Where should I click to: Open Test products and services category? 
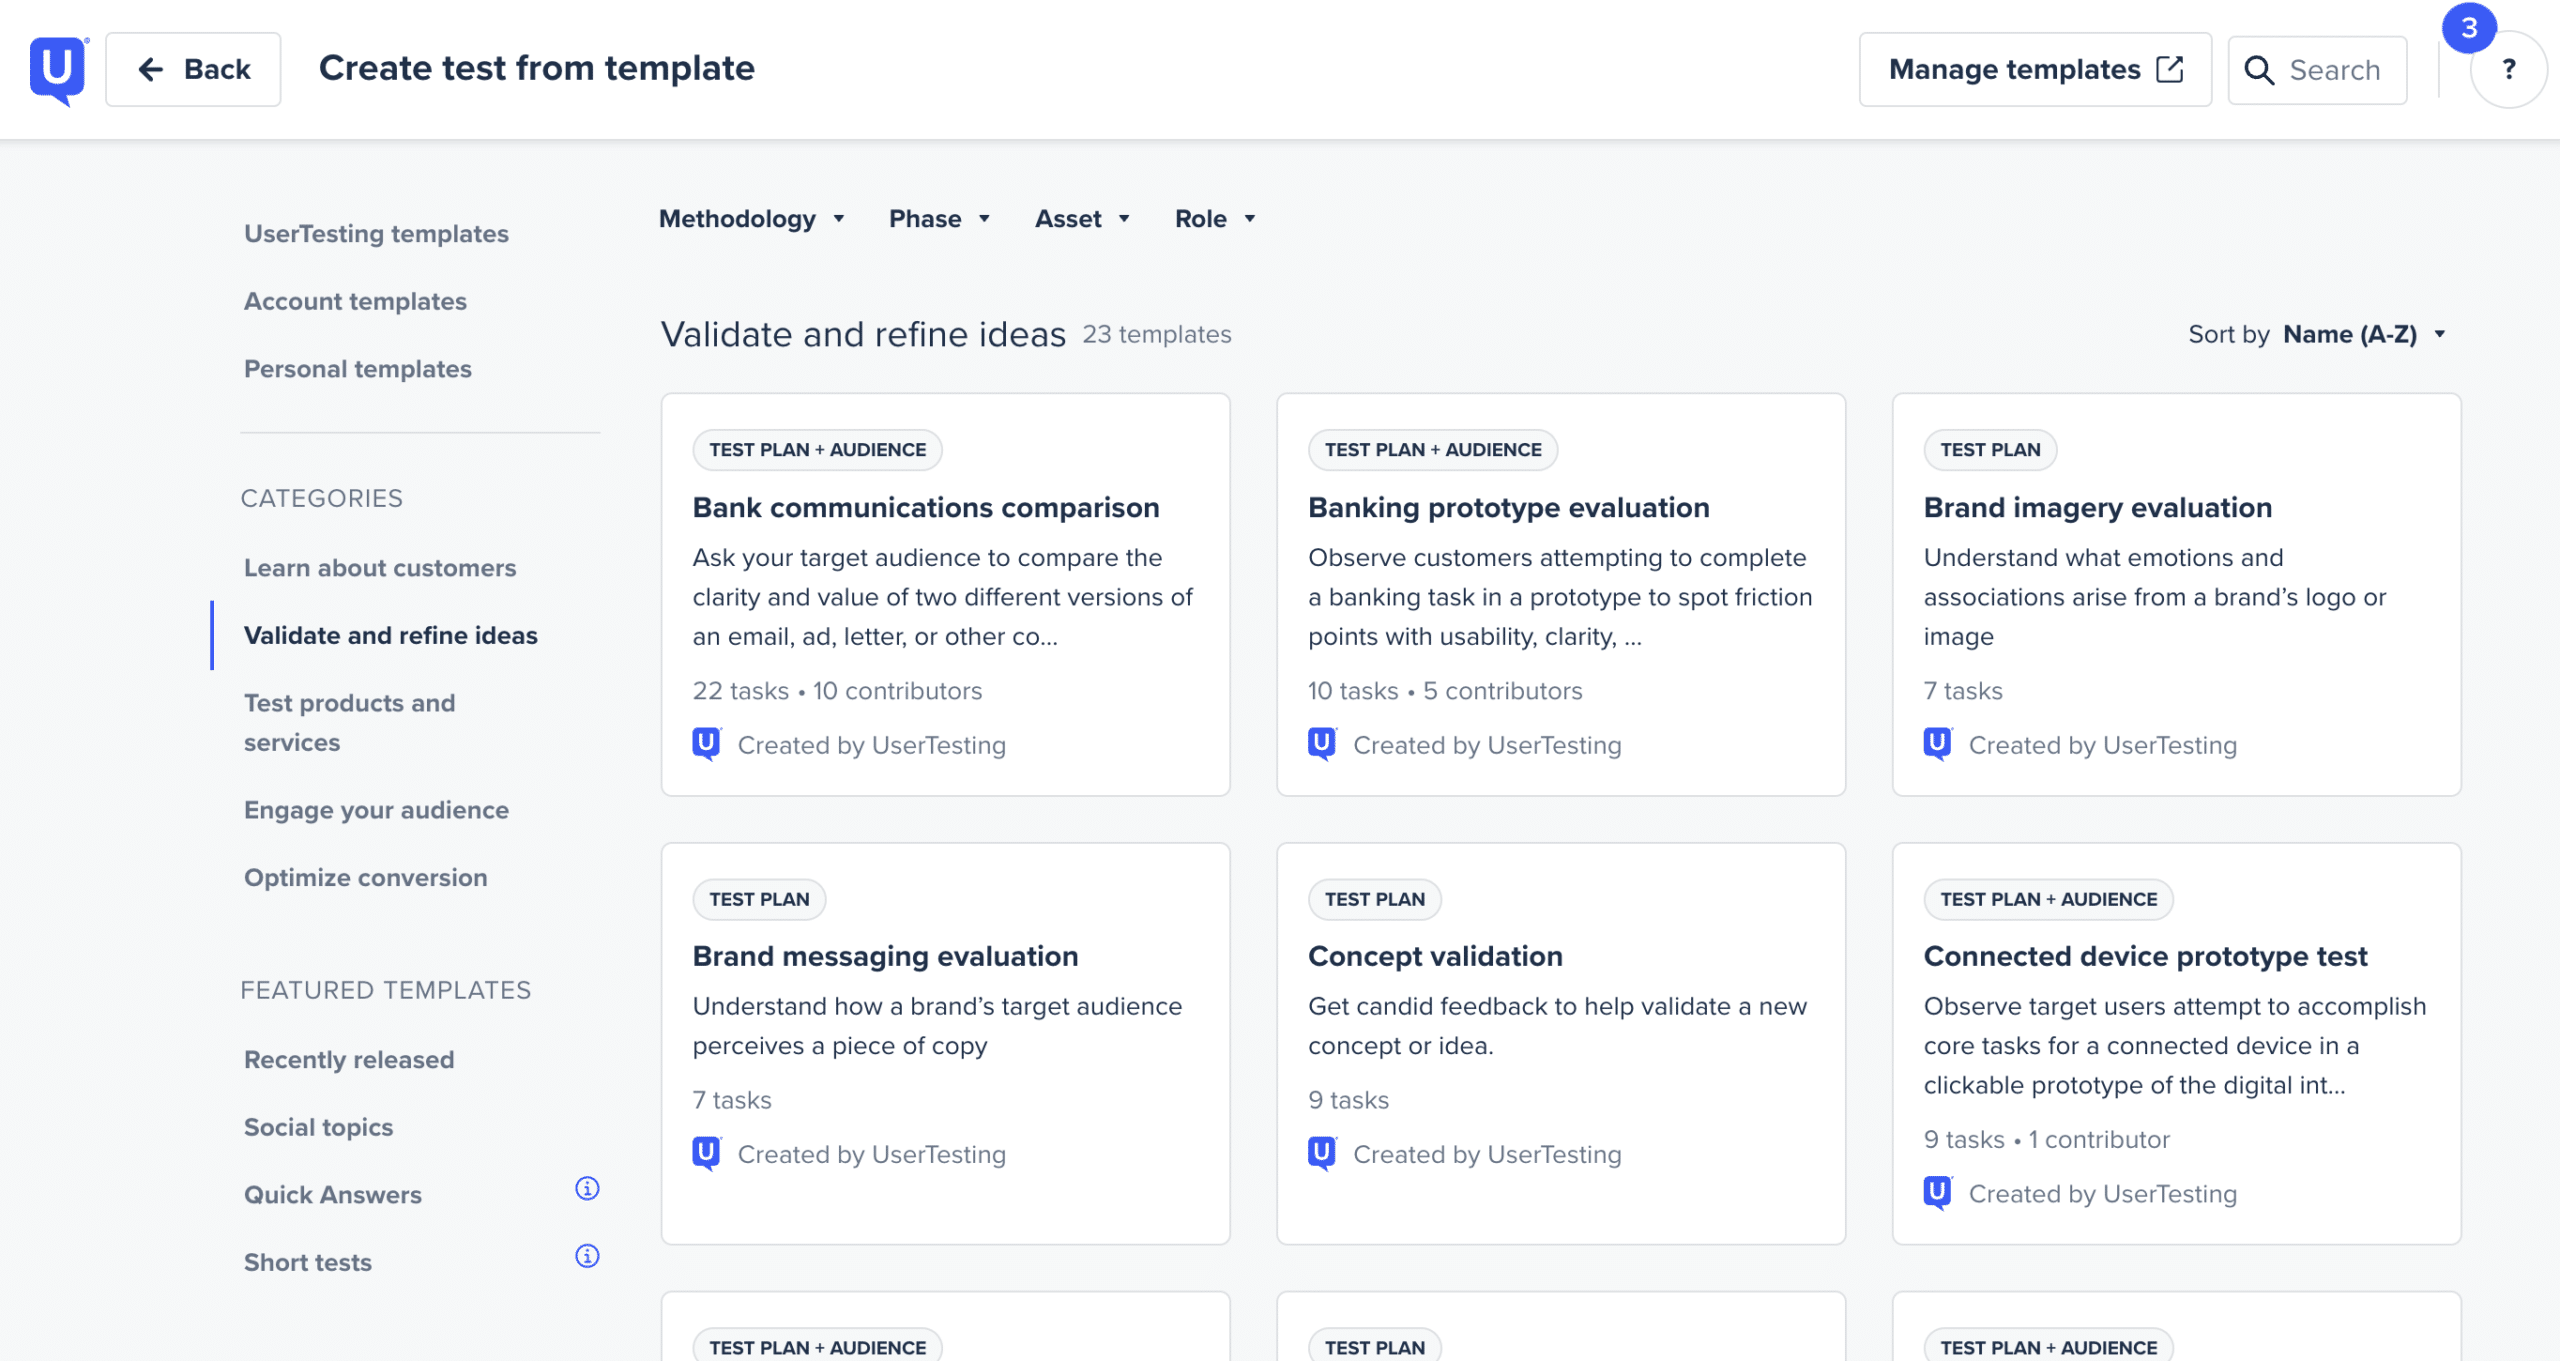click(x=350, y=722)
